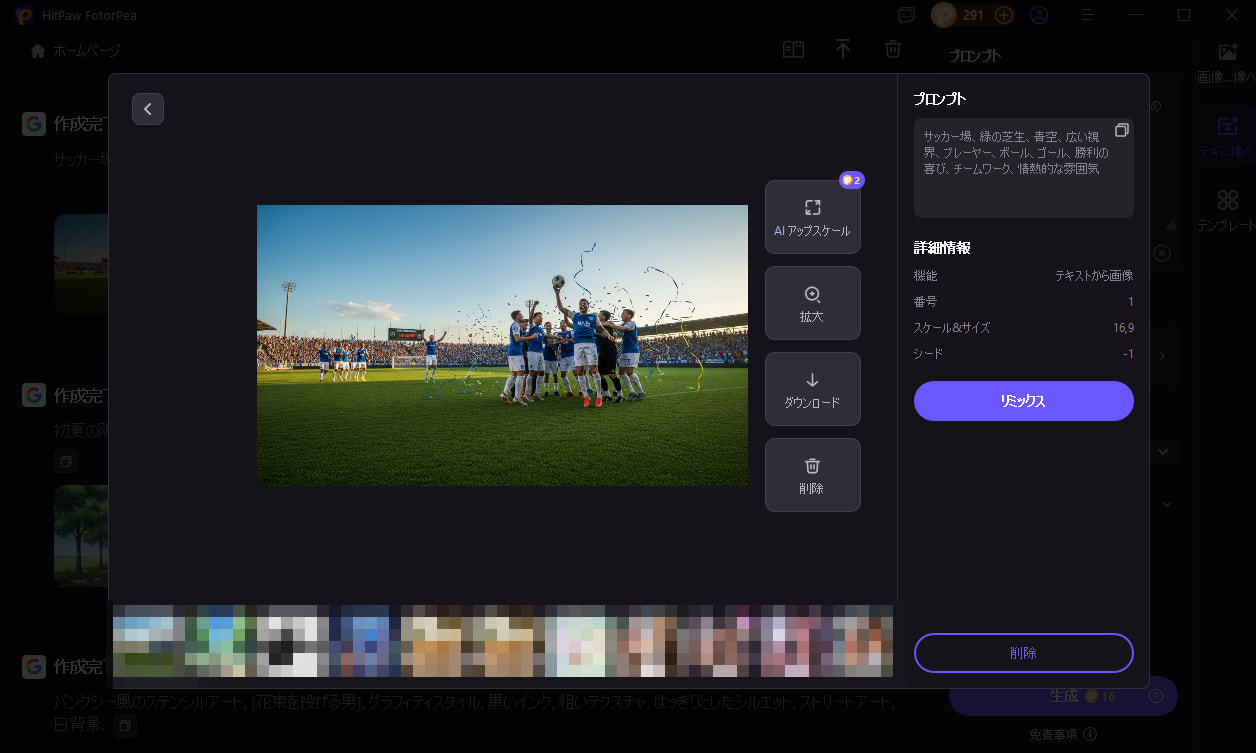
Task: Open the feedback message icon in title bar
Action: coord(907,15)
